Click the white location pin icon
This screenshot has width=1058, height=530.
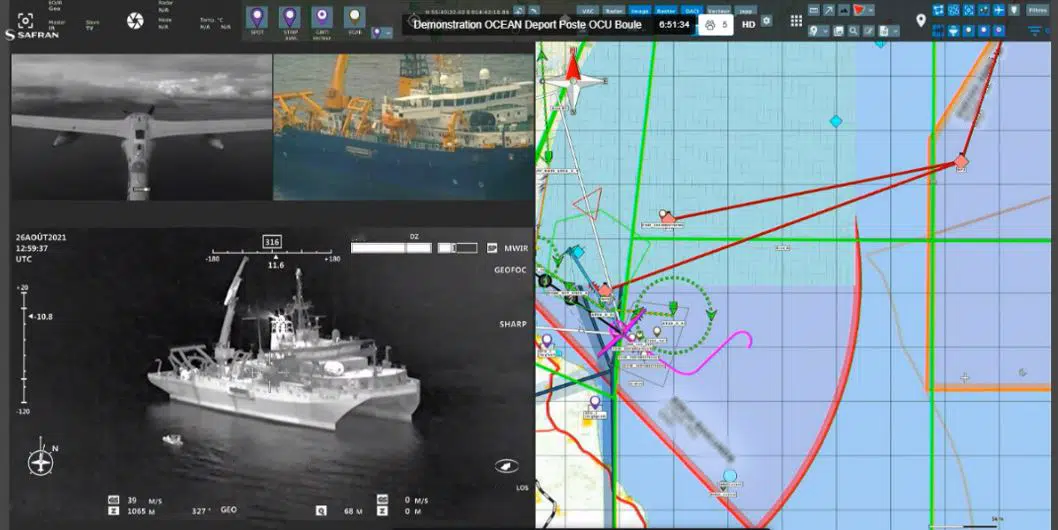click(x=921, y=20)
